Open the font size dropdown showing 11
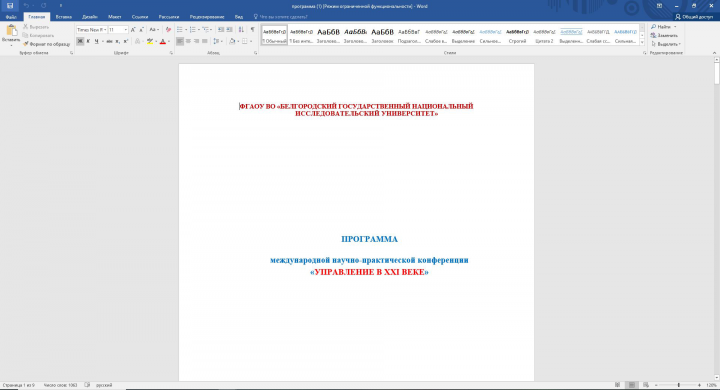720x390 pixels. pos(125,29)
